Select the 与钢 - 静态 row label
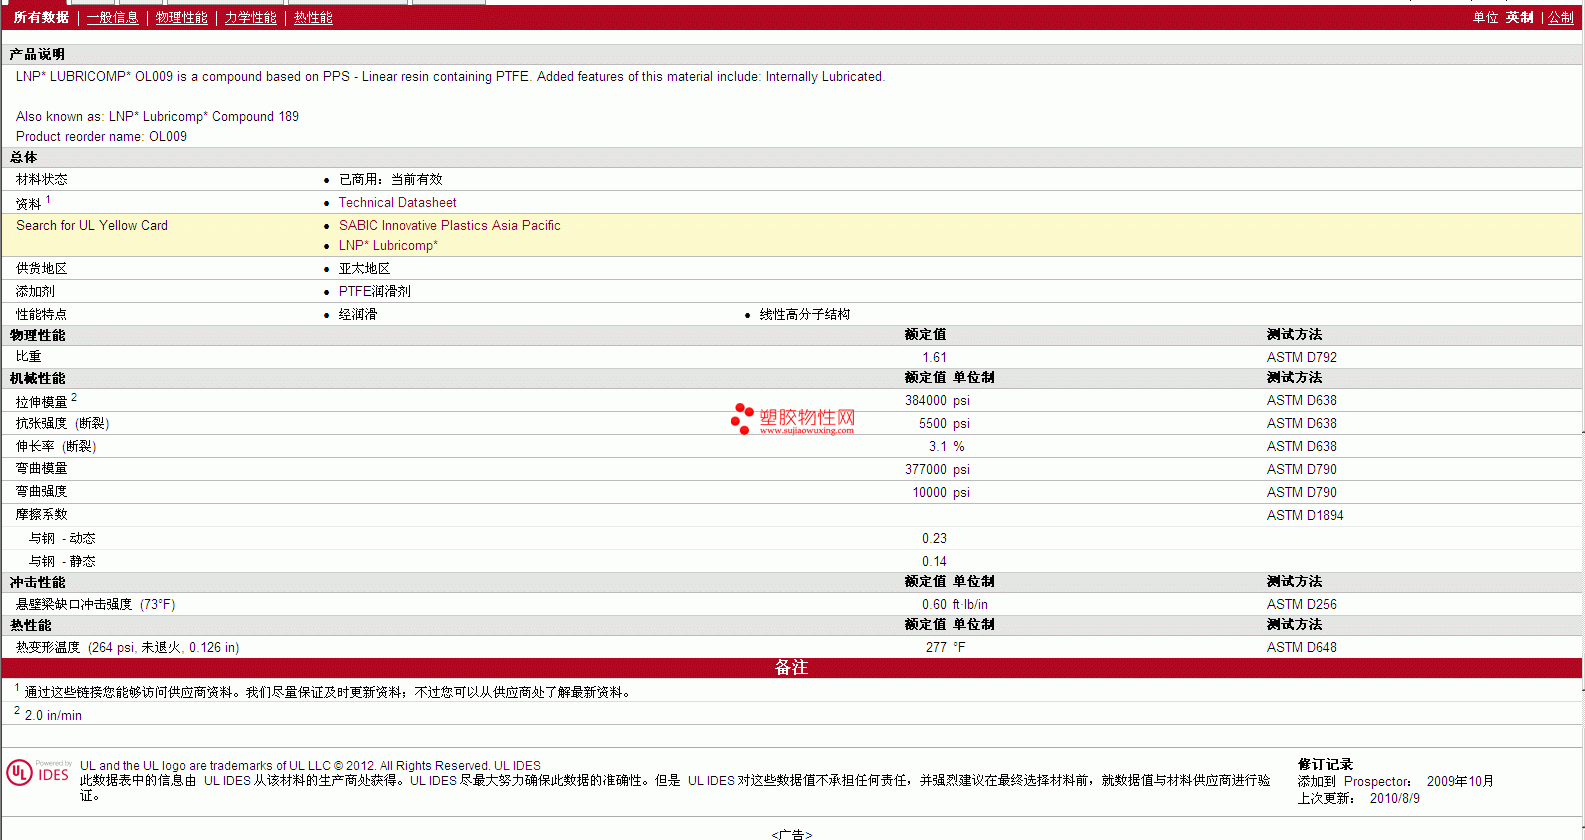Viewport: 1585px width, 840px height. tap(62, 562)
